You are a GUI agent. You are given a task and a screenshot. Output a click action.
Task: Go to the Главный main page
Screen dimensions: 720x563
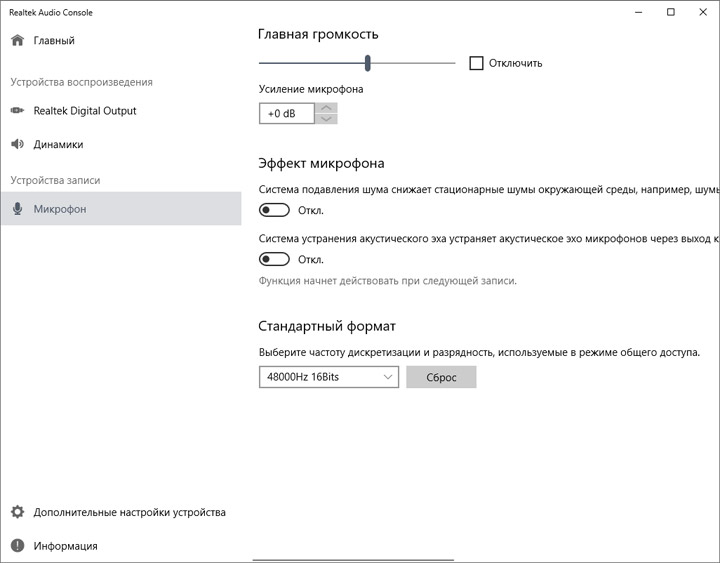(x=54, y=41)
